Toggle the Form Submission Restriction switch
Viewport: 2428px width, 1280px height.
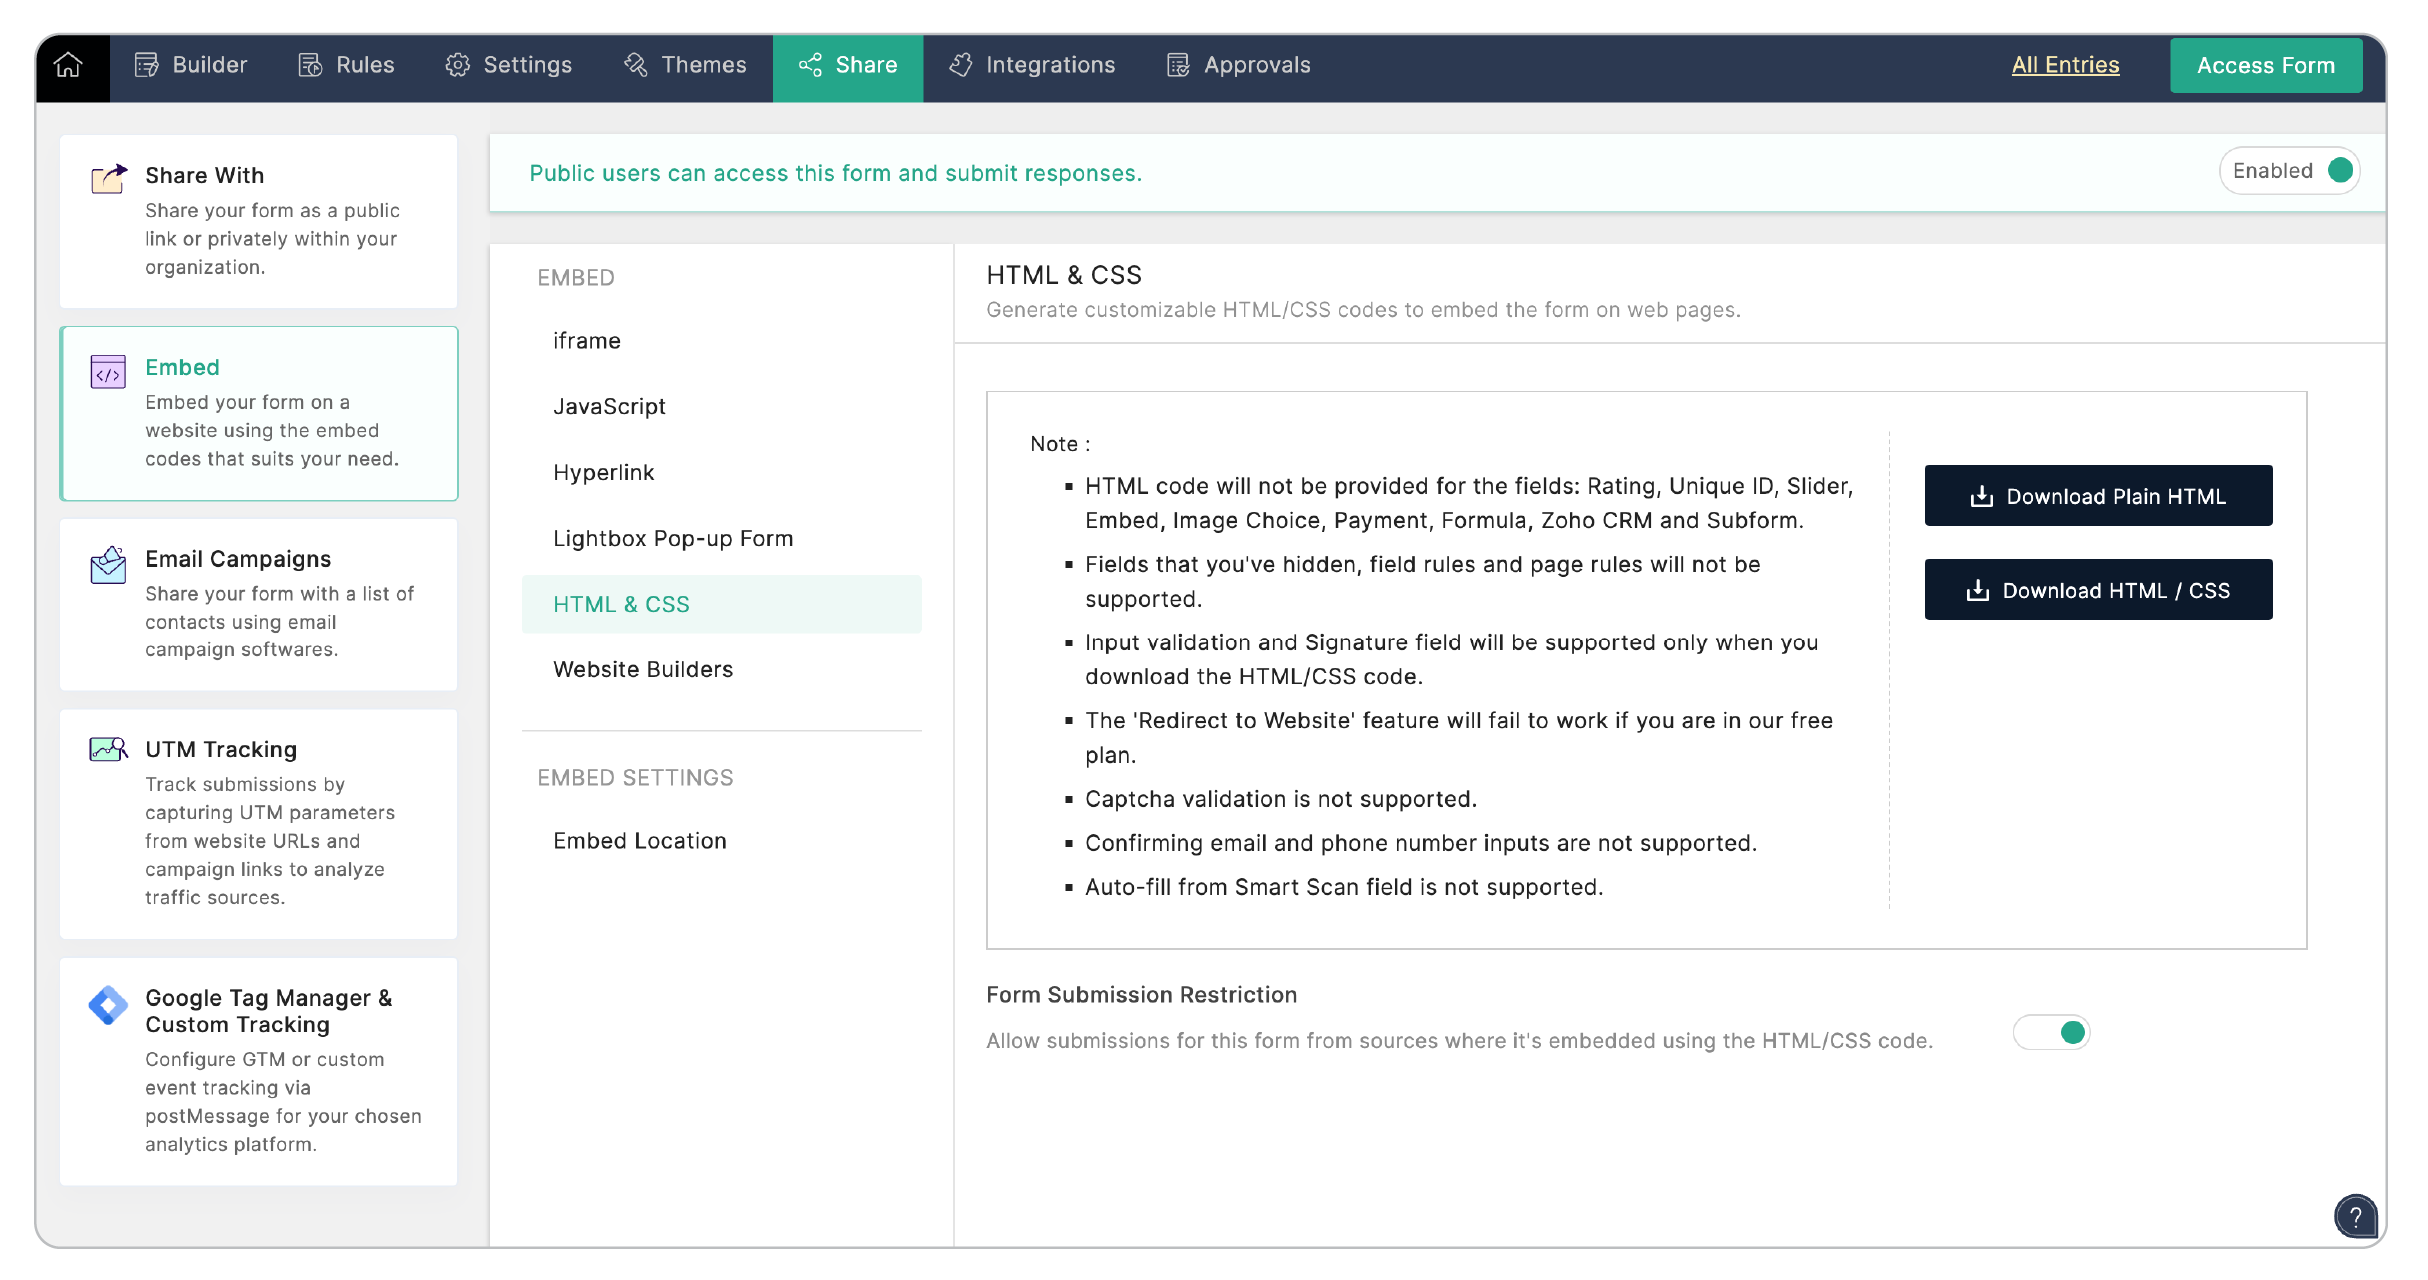2052,1032
